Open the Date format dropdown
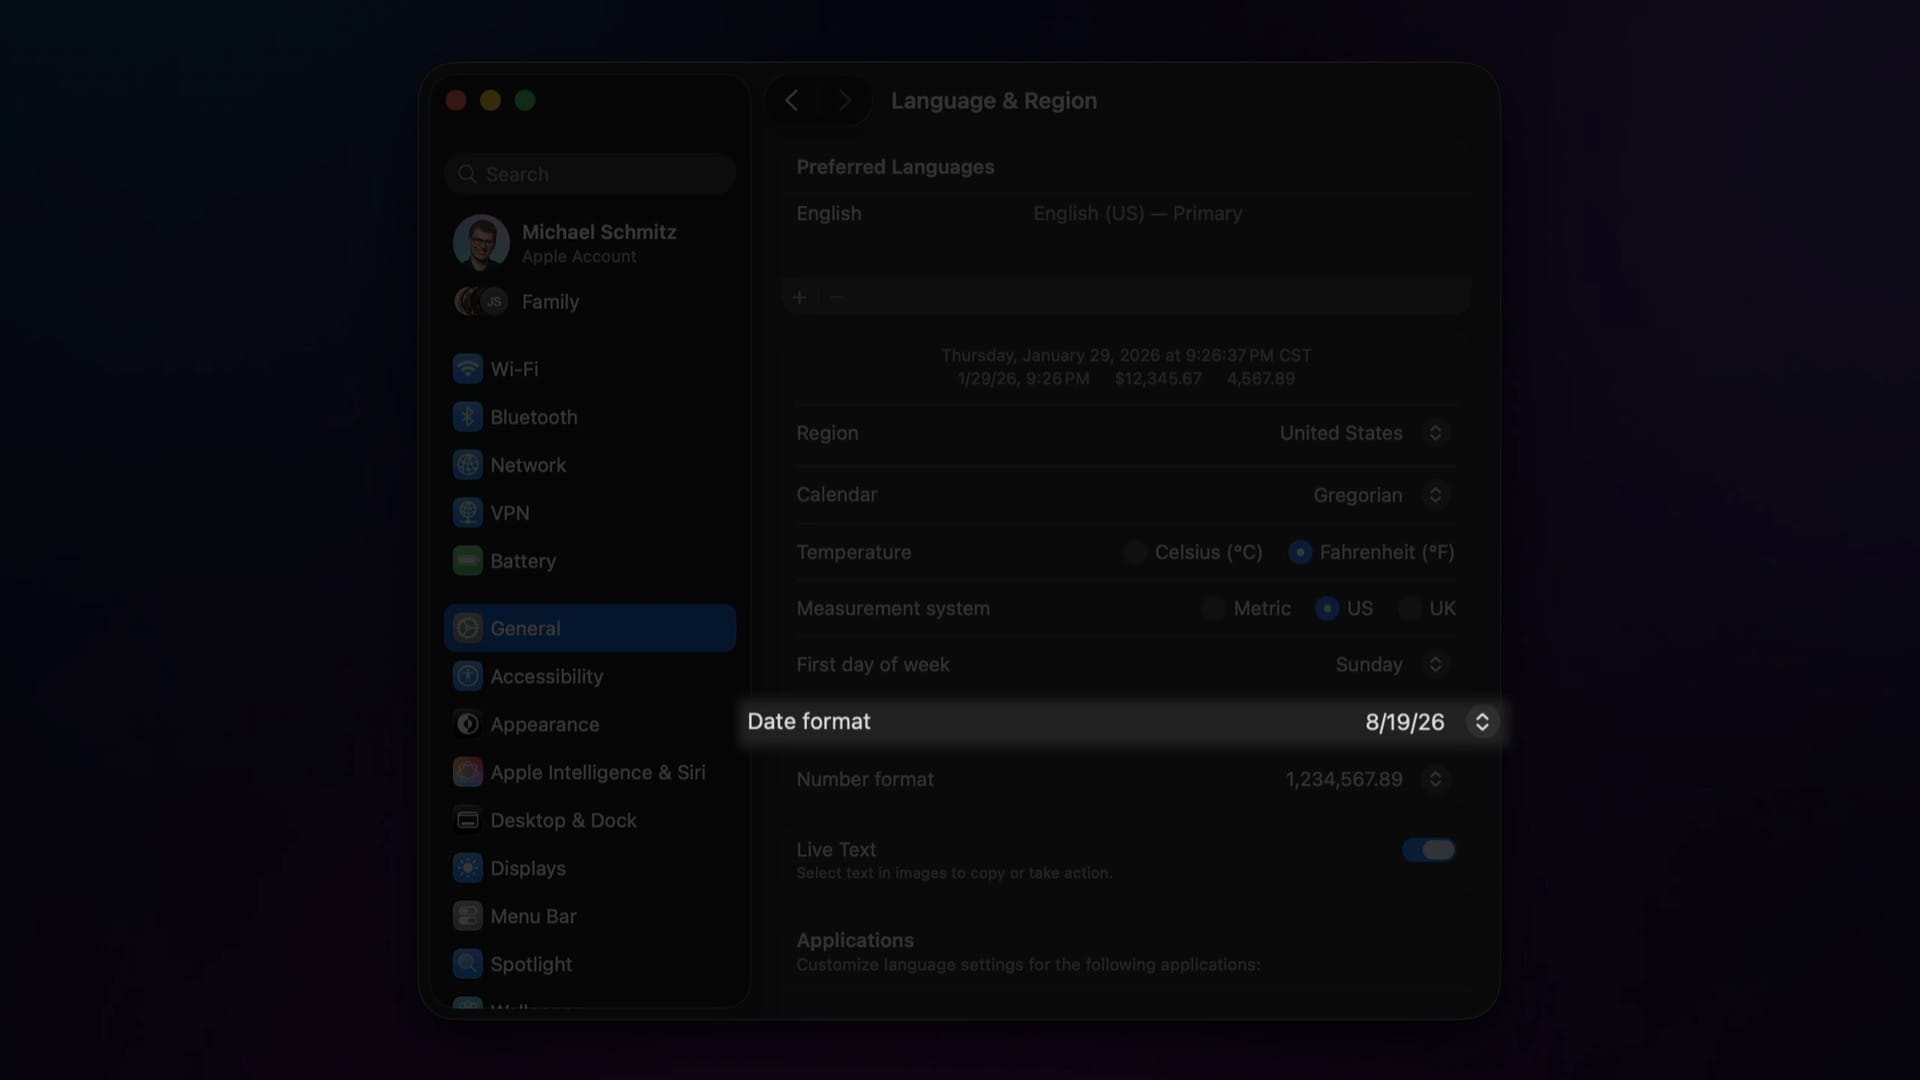The height and width of the screenshot is (1080, 1920). (1481, 722)
